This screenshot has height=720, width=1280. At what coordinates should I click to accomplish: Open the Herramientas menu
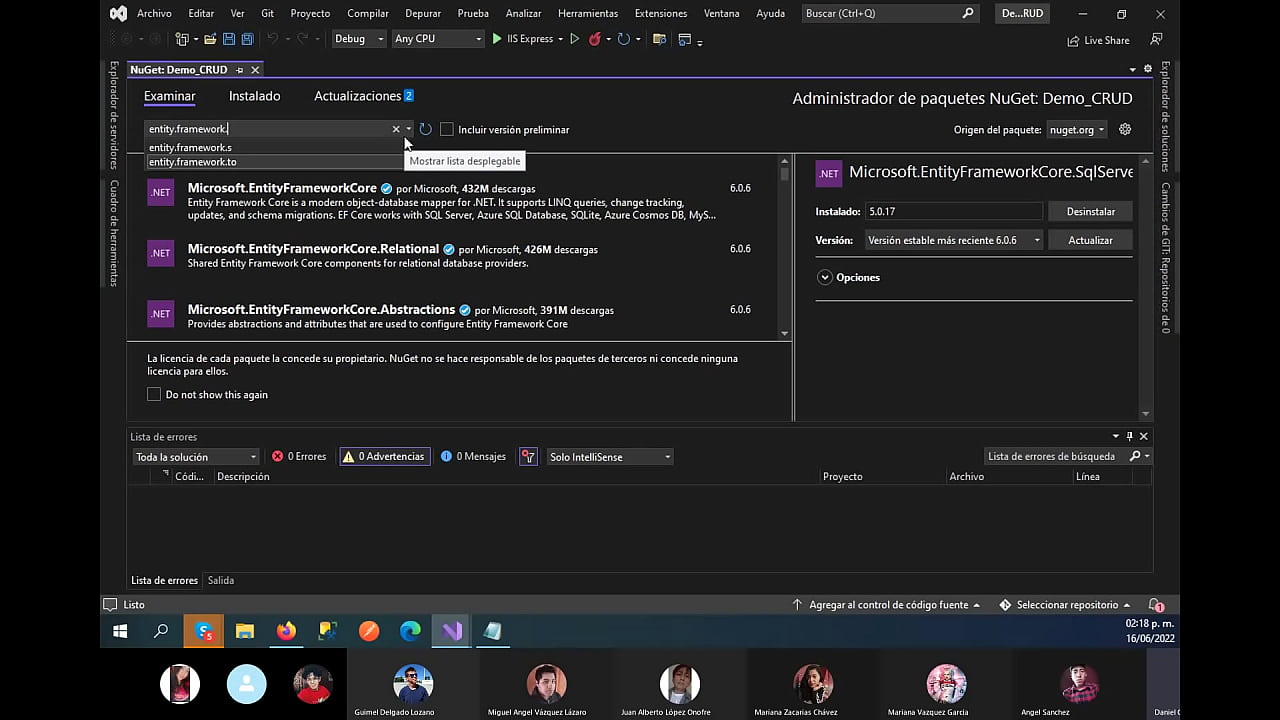click(588, 13)
